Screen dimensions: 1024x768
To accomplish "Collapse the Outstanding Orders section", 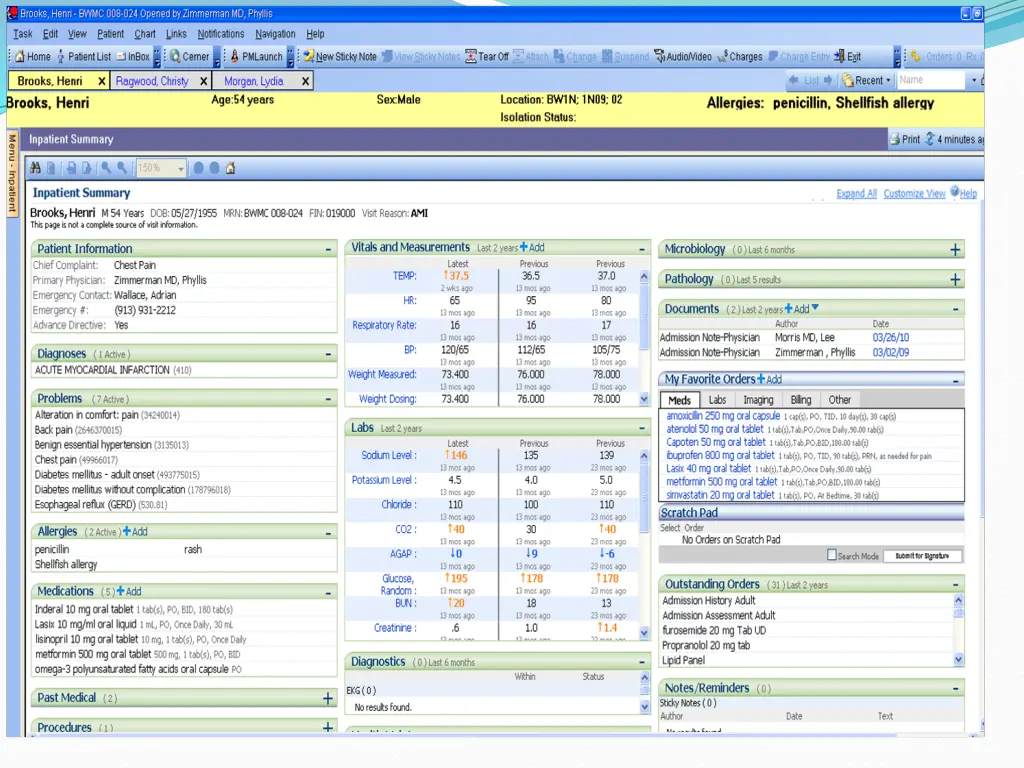I will point(955,584).
